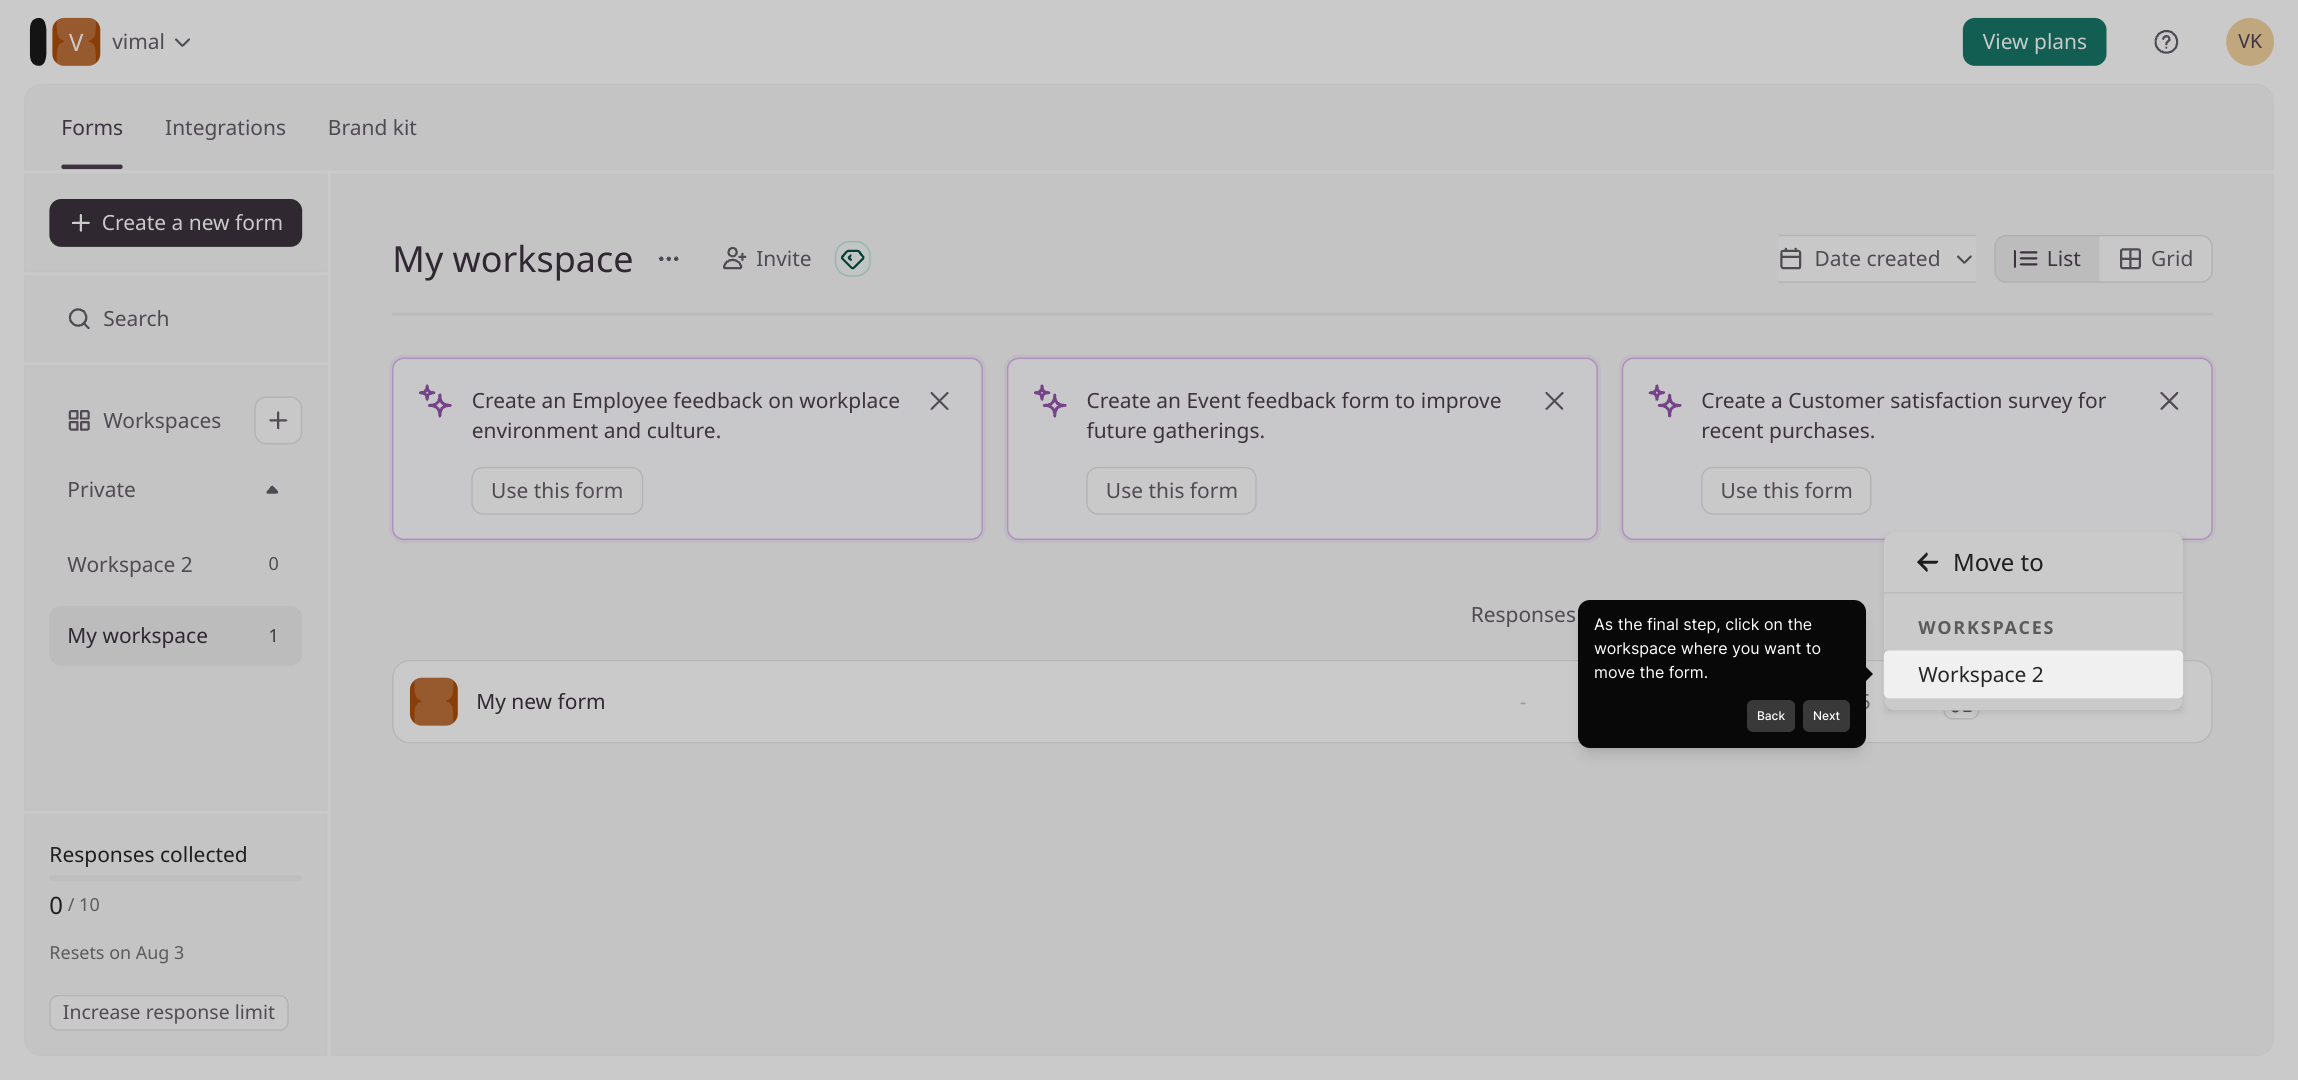Switch to List view
Image resolution: width=2298 pixels, height=1080 pixels.
tap(2047, 259)
